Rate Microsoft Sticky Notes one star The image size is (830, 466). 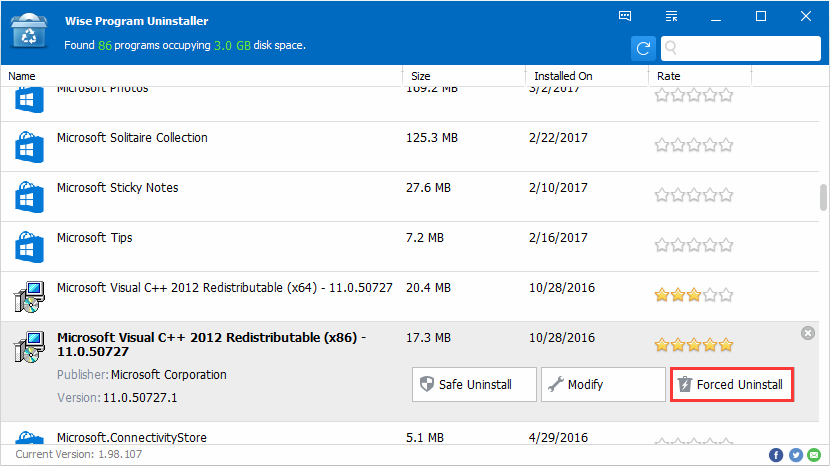pyautogui.click(x=662, y=195)
